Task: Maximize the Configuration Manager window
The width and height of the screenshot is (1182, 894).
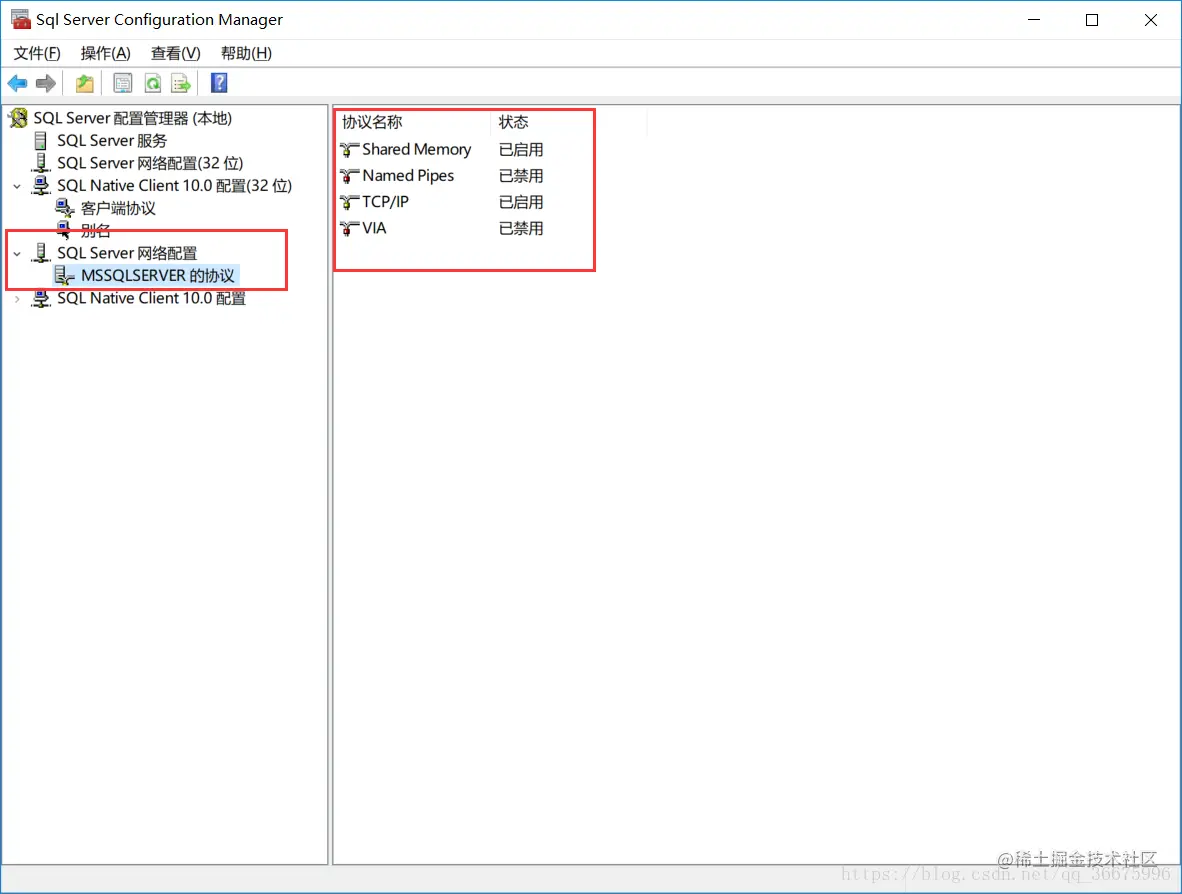Action: pyautogui.click(x=1092, y=20)
